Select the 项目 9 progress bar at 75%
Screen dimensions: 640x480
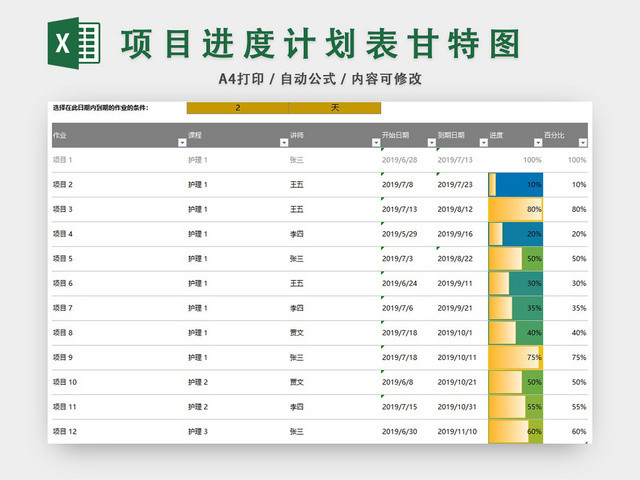point(516,358)
